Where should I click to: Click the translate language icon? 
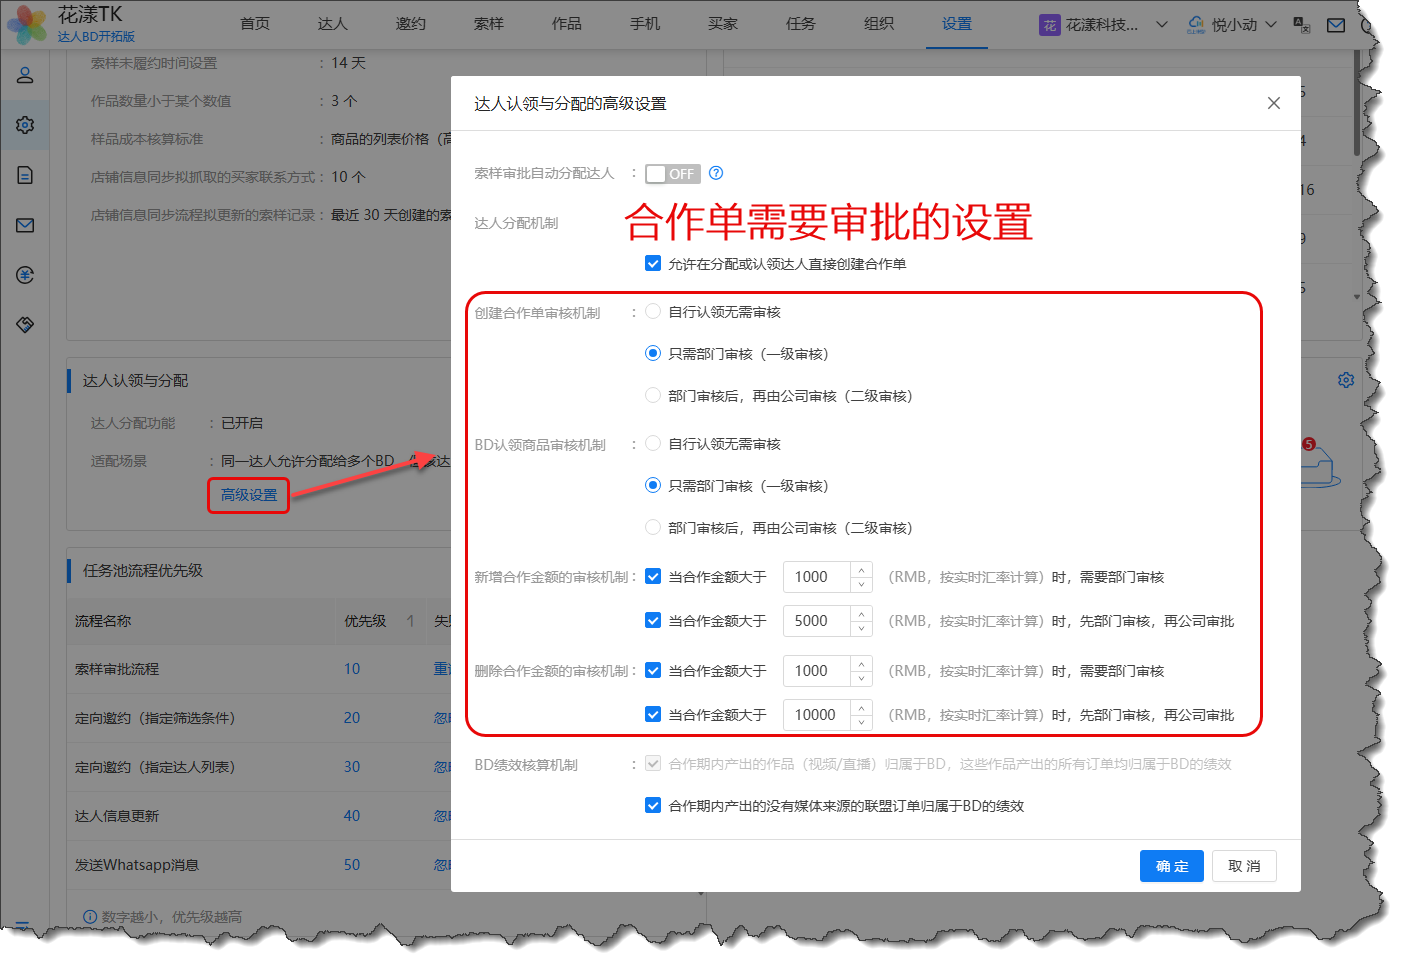pyautogui.click(x=1301, y=25)
